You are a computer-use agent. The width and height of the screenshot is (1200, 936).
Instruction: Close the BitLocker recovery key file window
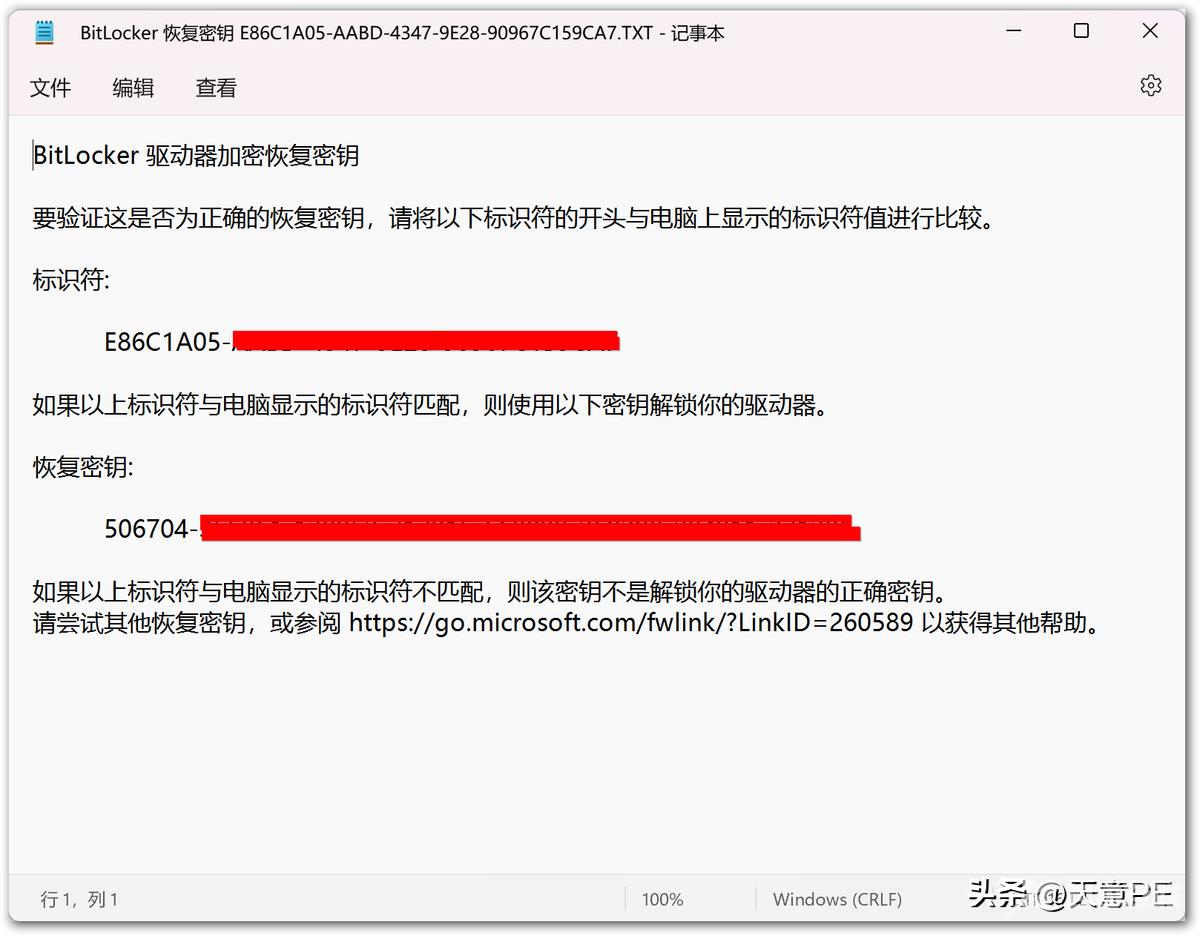tap(1150, 32)
